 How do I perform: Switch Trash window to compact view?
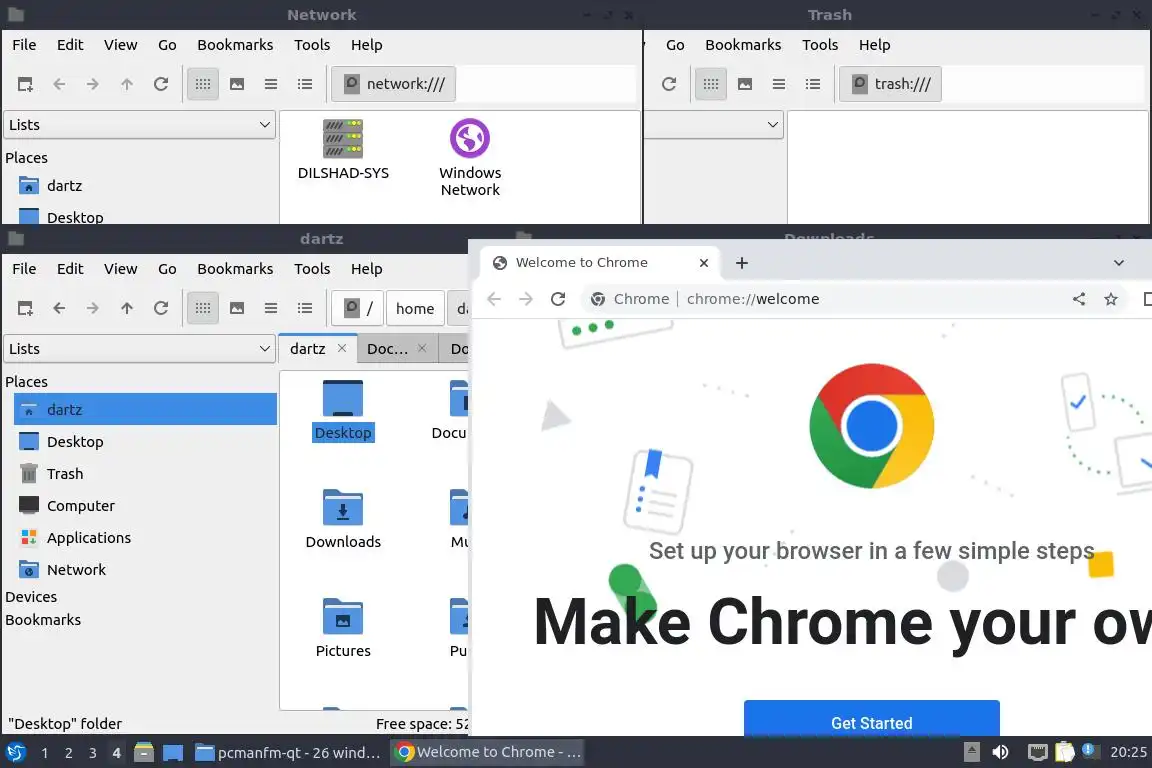779,84
